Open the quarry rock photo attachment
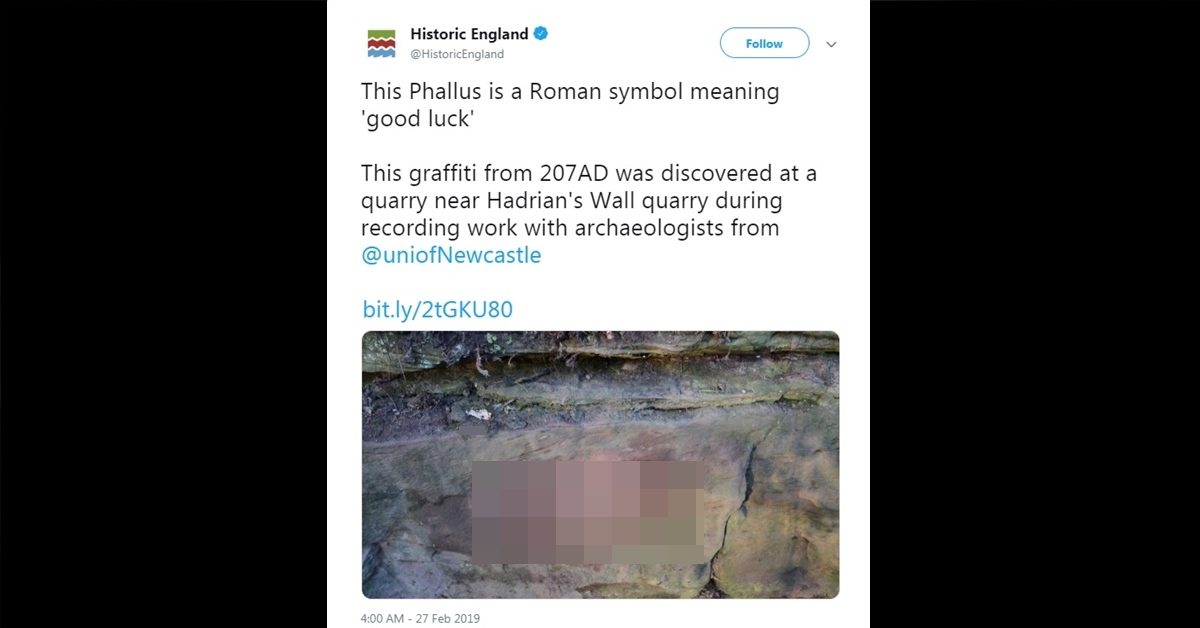Viewport: 1200px width, 628px height. [x=600, y=464]
